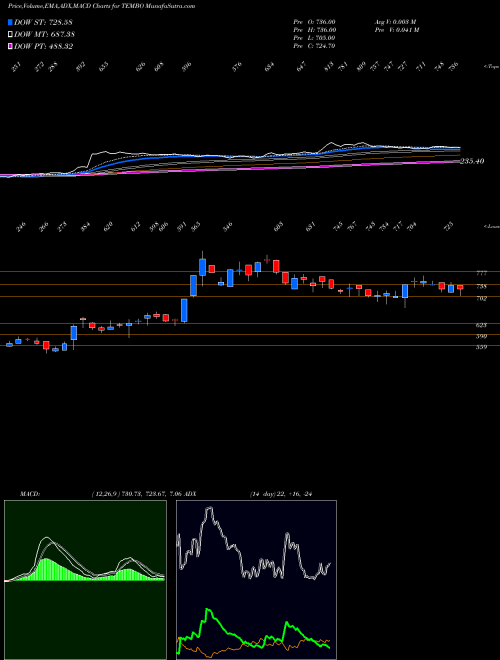
Task: Select the 'DOW ST: 728.58' legend text
Action: (43, 22)
